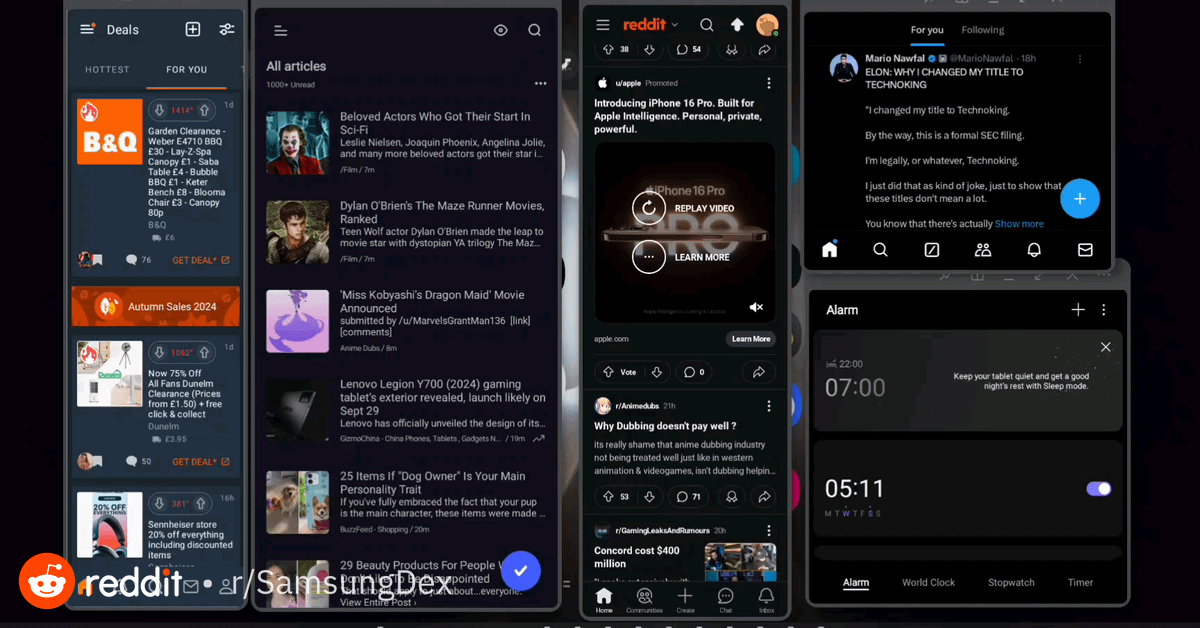Open comments on the Dunelm deal (50)
The width and height of the screenshot is (1200, 628).
pos(138,462)
